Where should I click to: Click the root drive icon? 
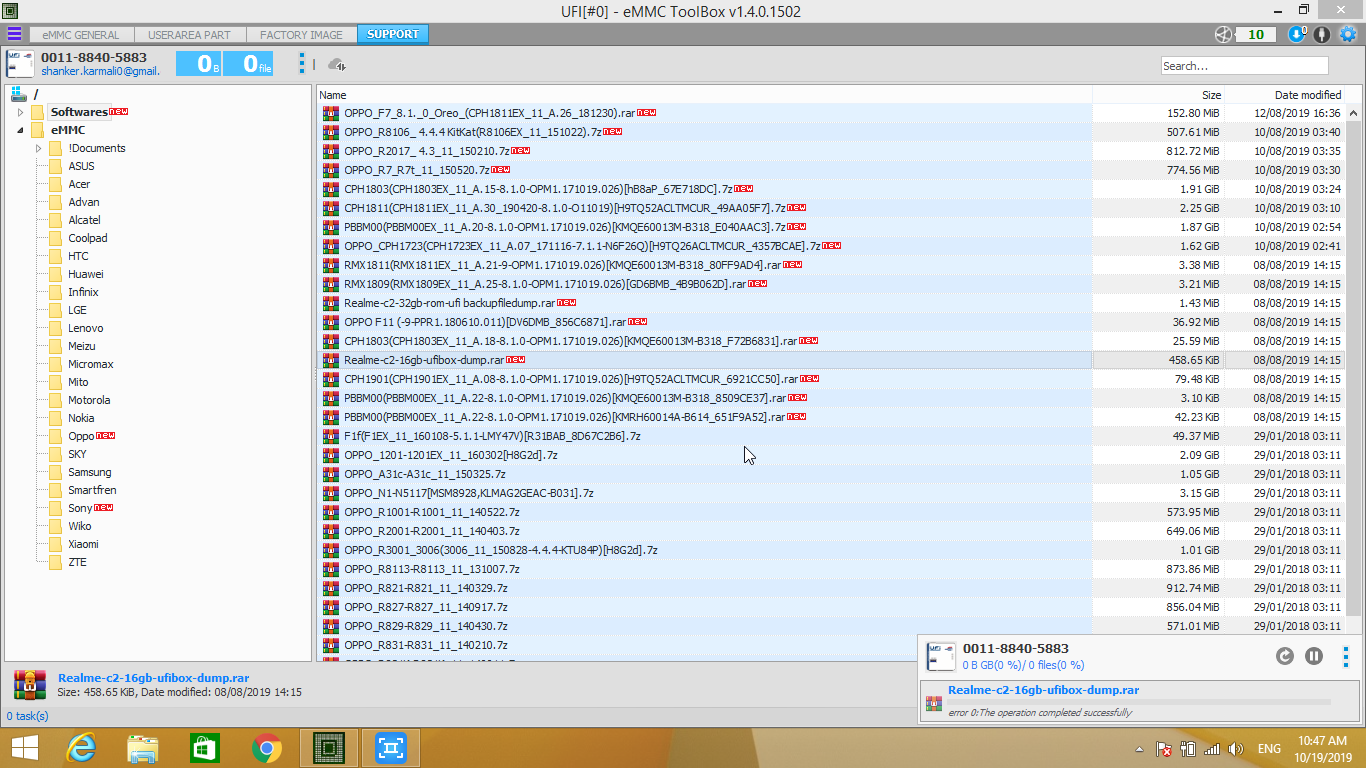tap(18, 93)
